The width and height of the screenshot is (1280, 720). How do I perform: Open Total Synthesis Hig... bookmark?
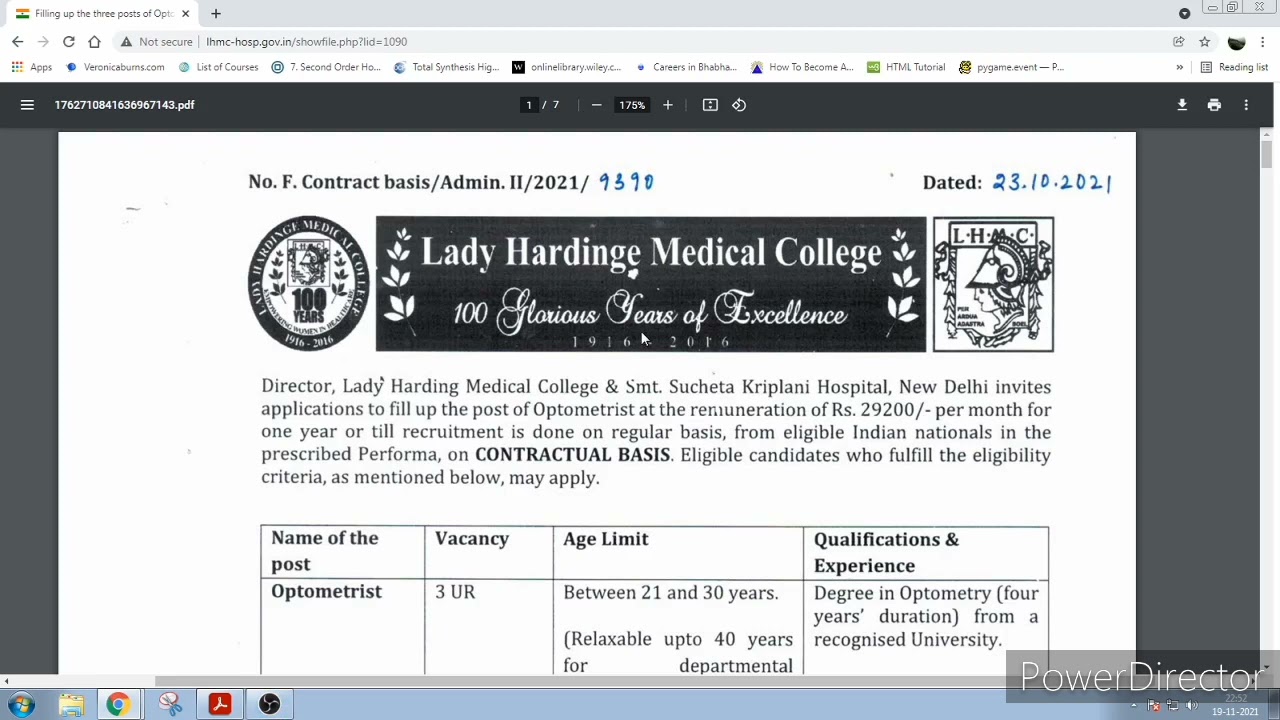point(446,67)
